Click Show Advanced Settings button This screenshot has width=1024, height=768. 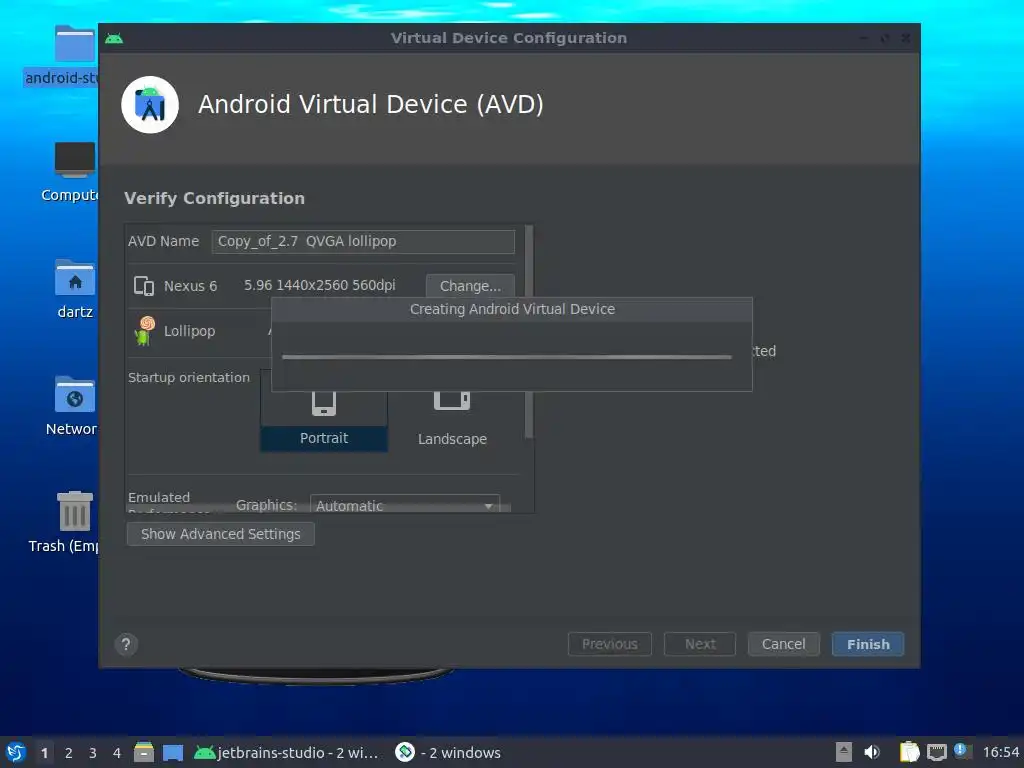tap(221, 534)
